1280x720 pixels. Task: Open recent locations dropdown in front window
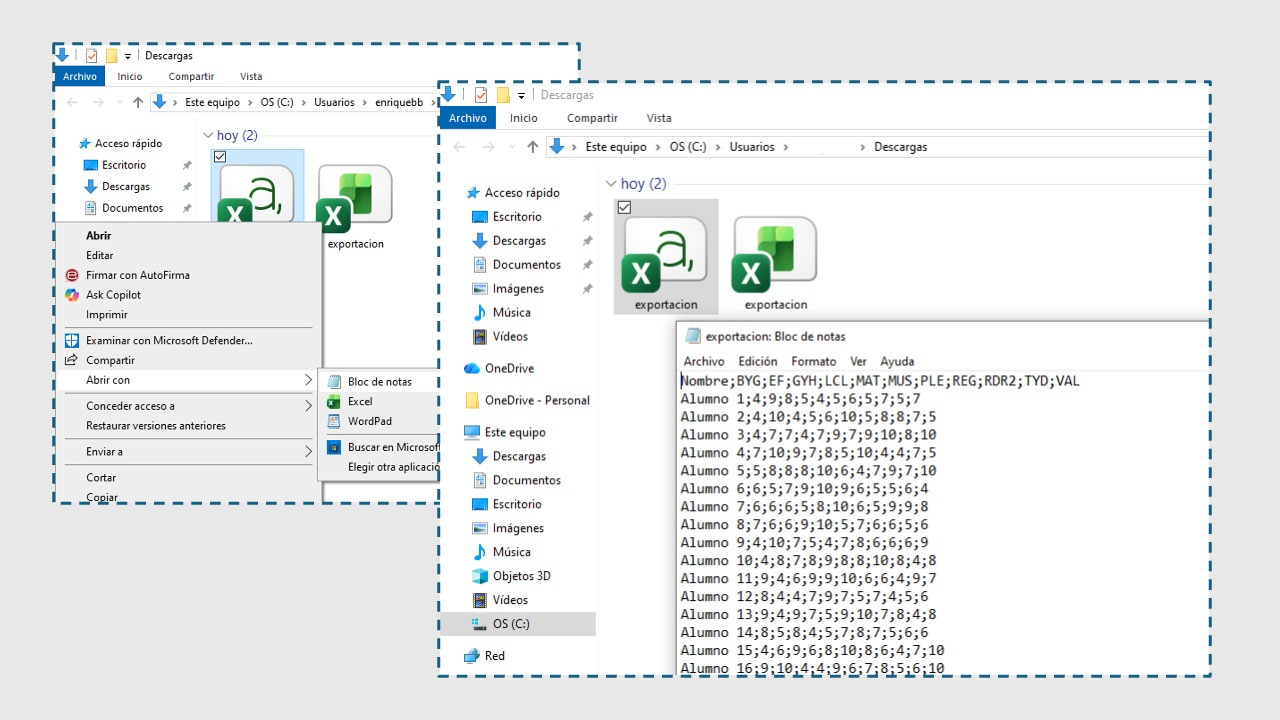point(512,147)
